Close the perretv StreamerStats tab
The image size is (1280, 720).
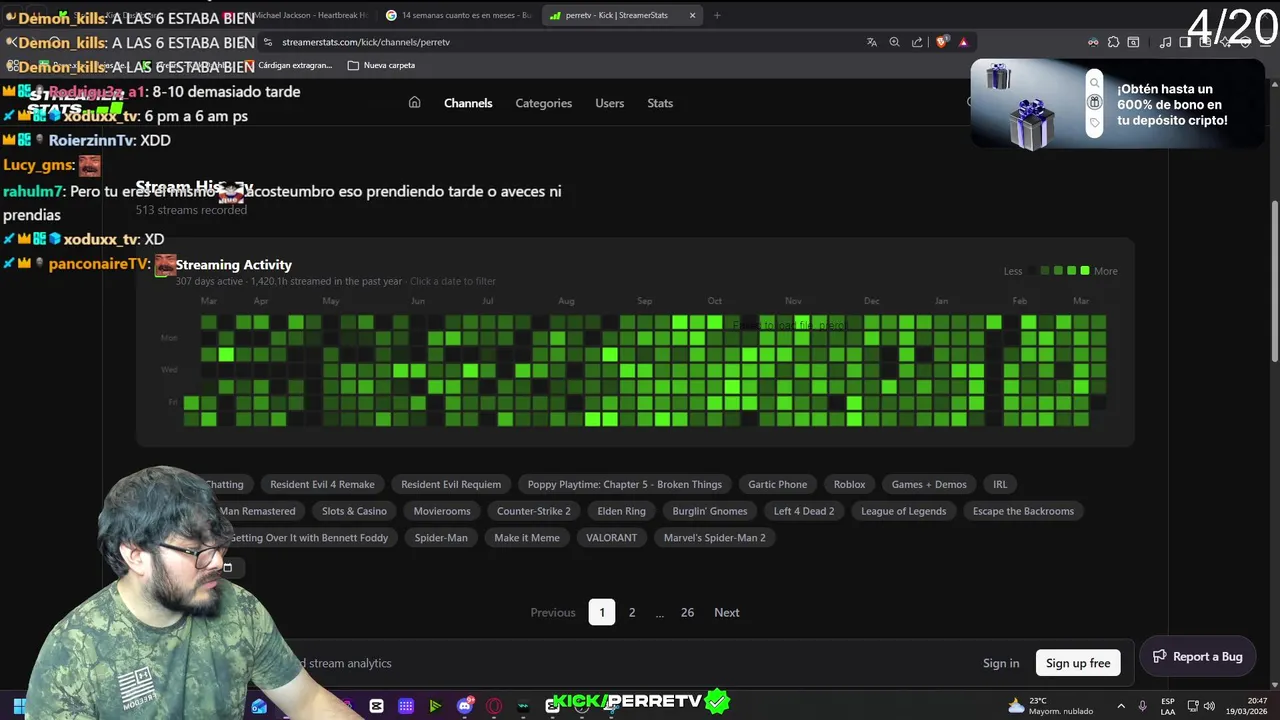pyautogui.click(x=692, y=15)
